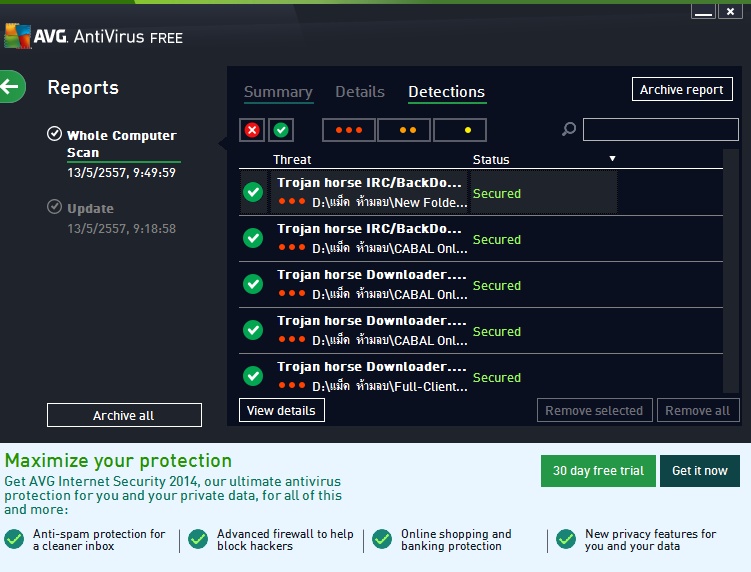Select the Detections tab
751x572 pixels.
446,92
